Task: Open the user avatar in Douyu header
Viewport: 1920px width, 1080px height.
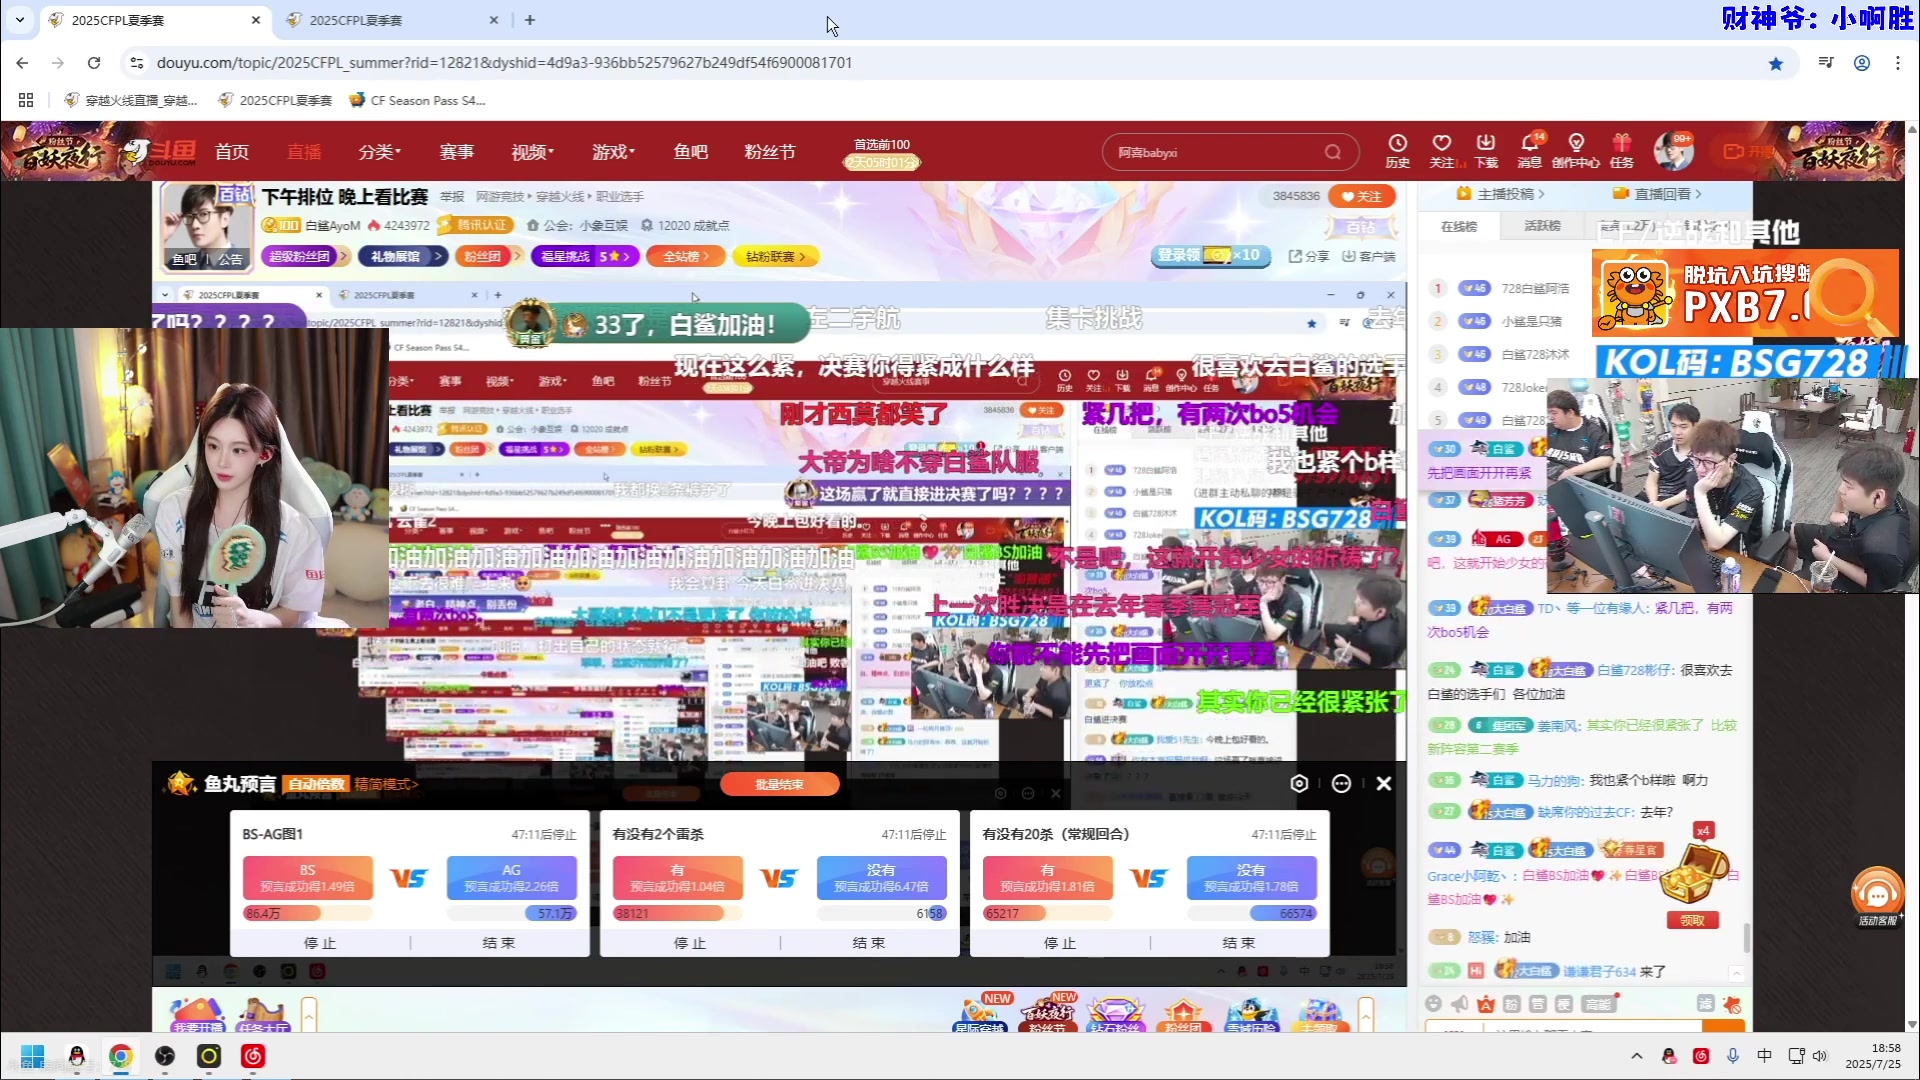Action: (x=1672, y=152)
